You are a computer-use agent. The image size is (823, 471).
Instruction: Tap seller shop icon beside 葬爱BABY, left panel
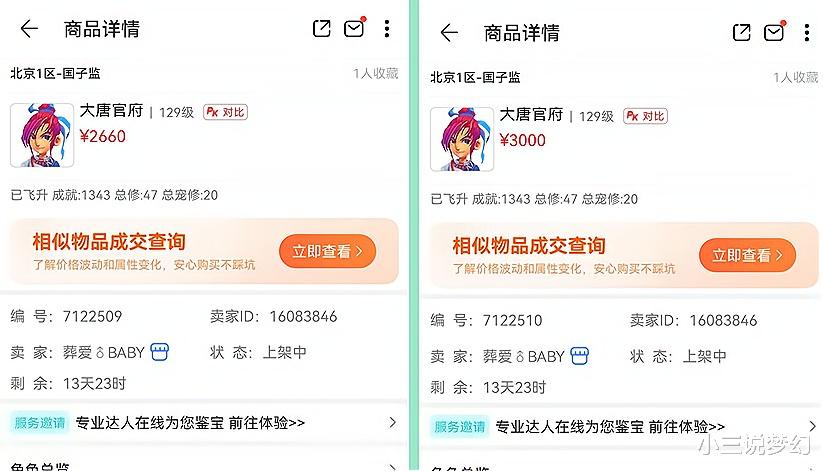[160, 352]
